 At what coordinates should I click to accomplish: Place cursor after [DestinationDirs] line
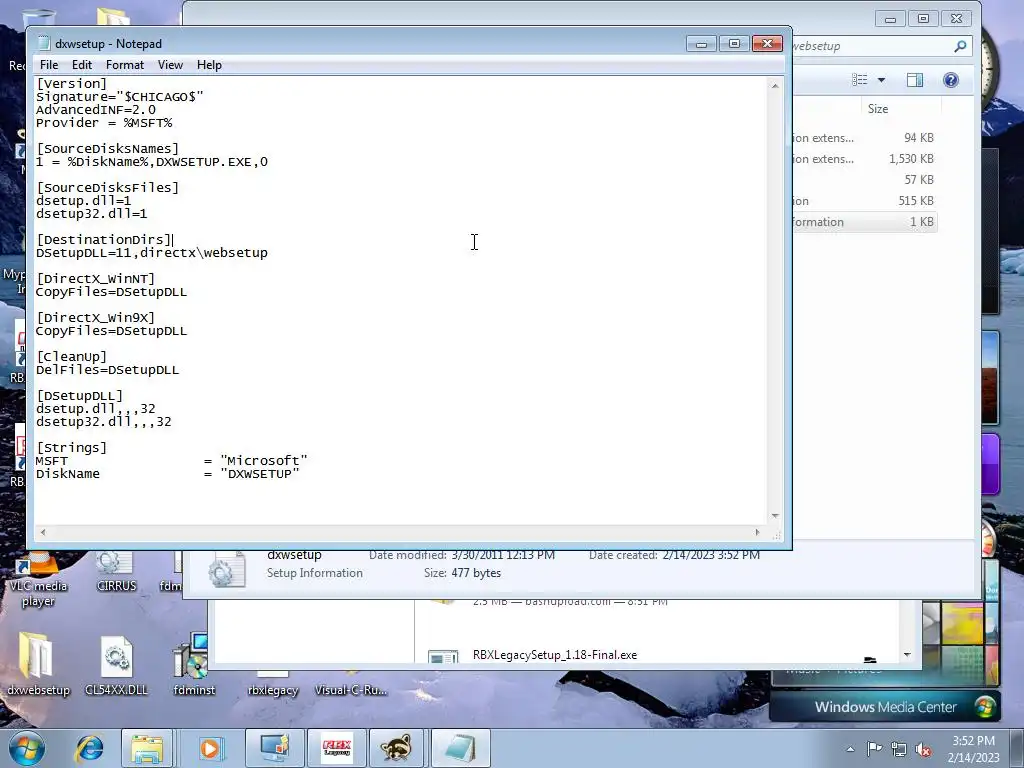(173, 240)
